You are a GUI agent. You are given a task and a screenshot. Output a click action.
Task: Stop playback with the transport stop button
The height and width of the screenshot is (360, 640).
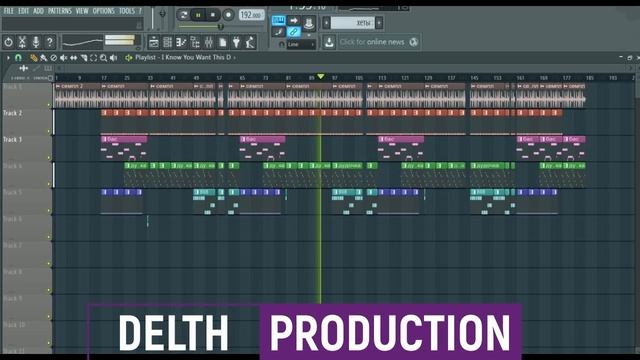click(213, 15)
